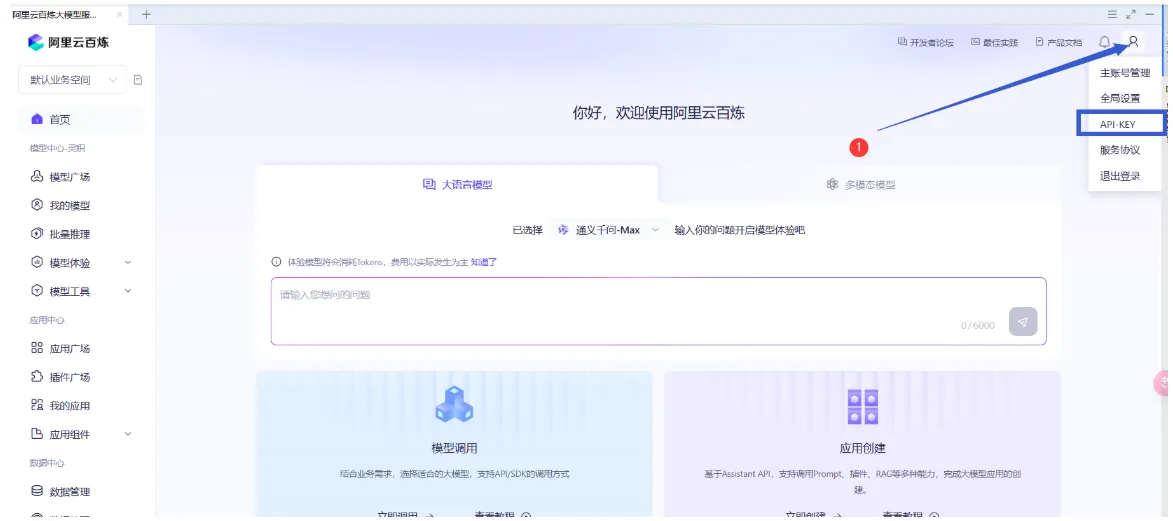This screenshot has width=1173, height=521.
Task: Select API-KEY in the user menu
Action: coord(1120,124)
